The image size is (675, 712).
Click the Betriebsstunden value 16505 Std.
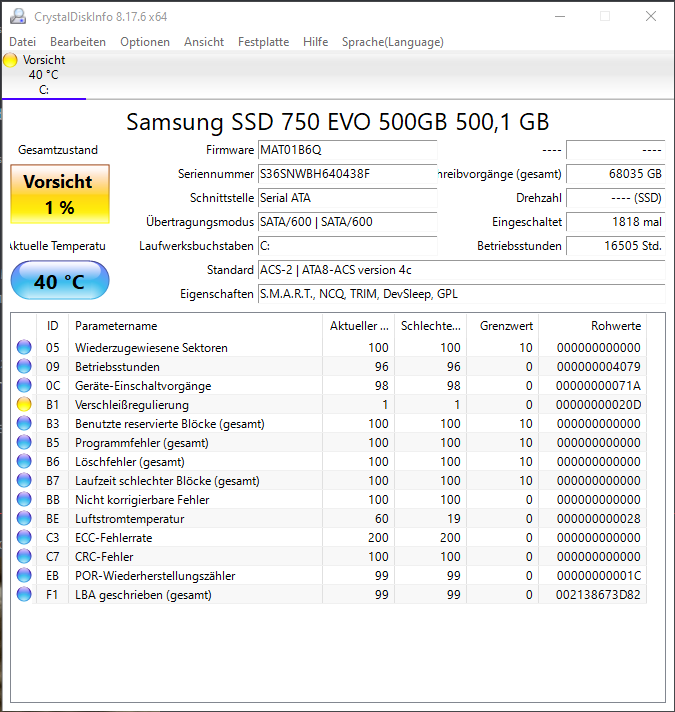[x=616, y=246]
